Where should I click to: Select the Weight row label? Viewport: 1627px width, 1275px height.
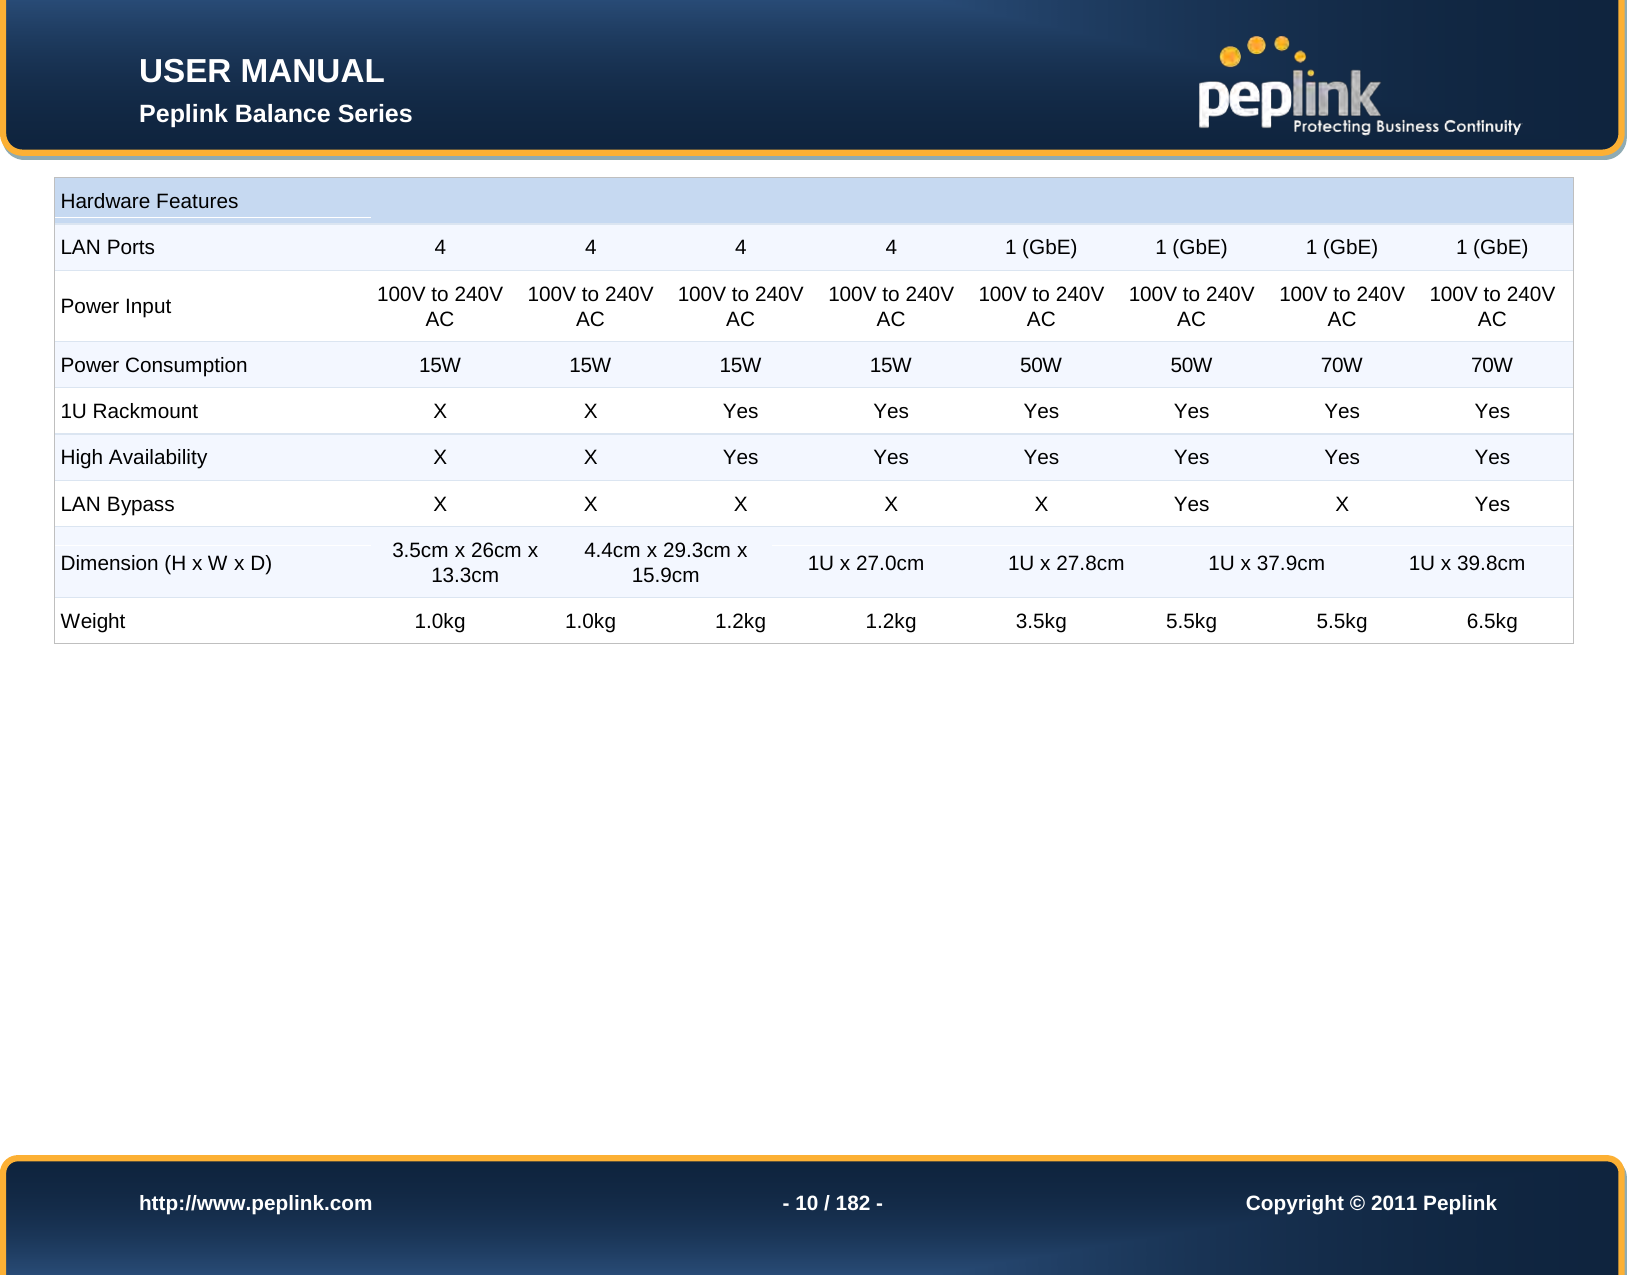click(x=92, y=621)
